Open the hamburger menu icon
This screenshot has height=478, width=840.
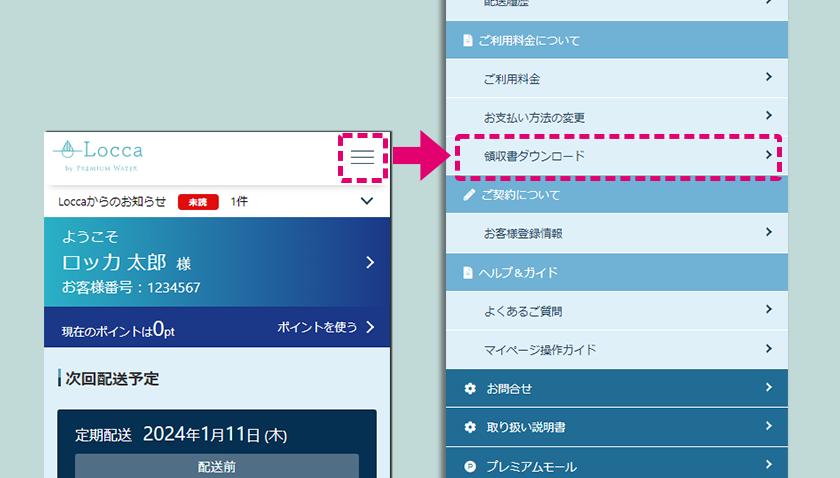click(x=362, y=157)
